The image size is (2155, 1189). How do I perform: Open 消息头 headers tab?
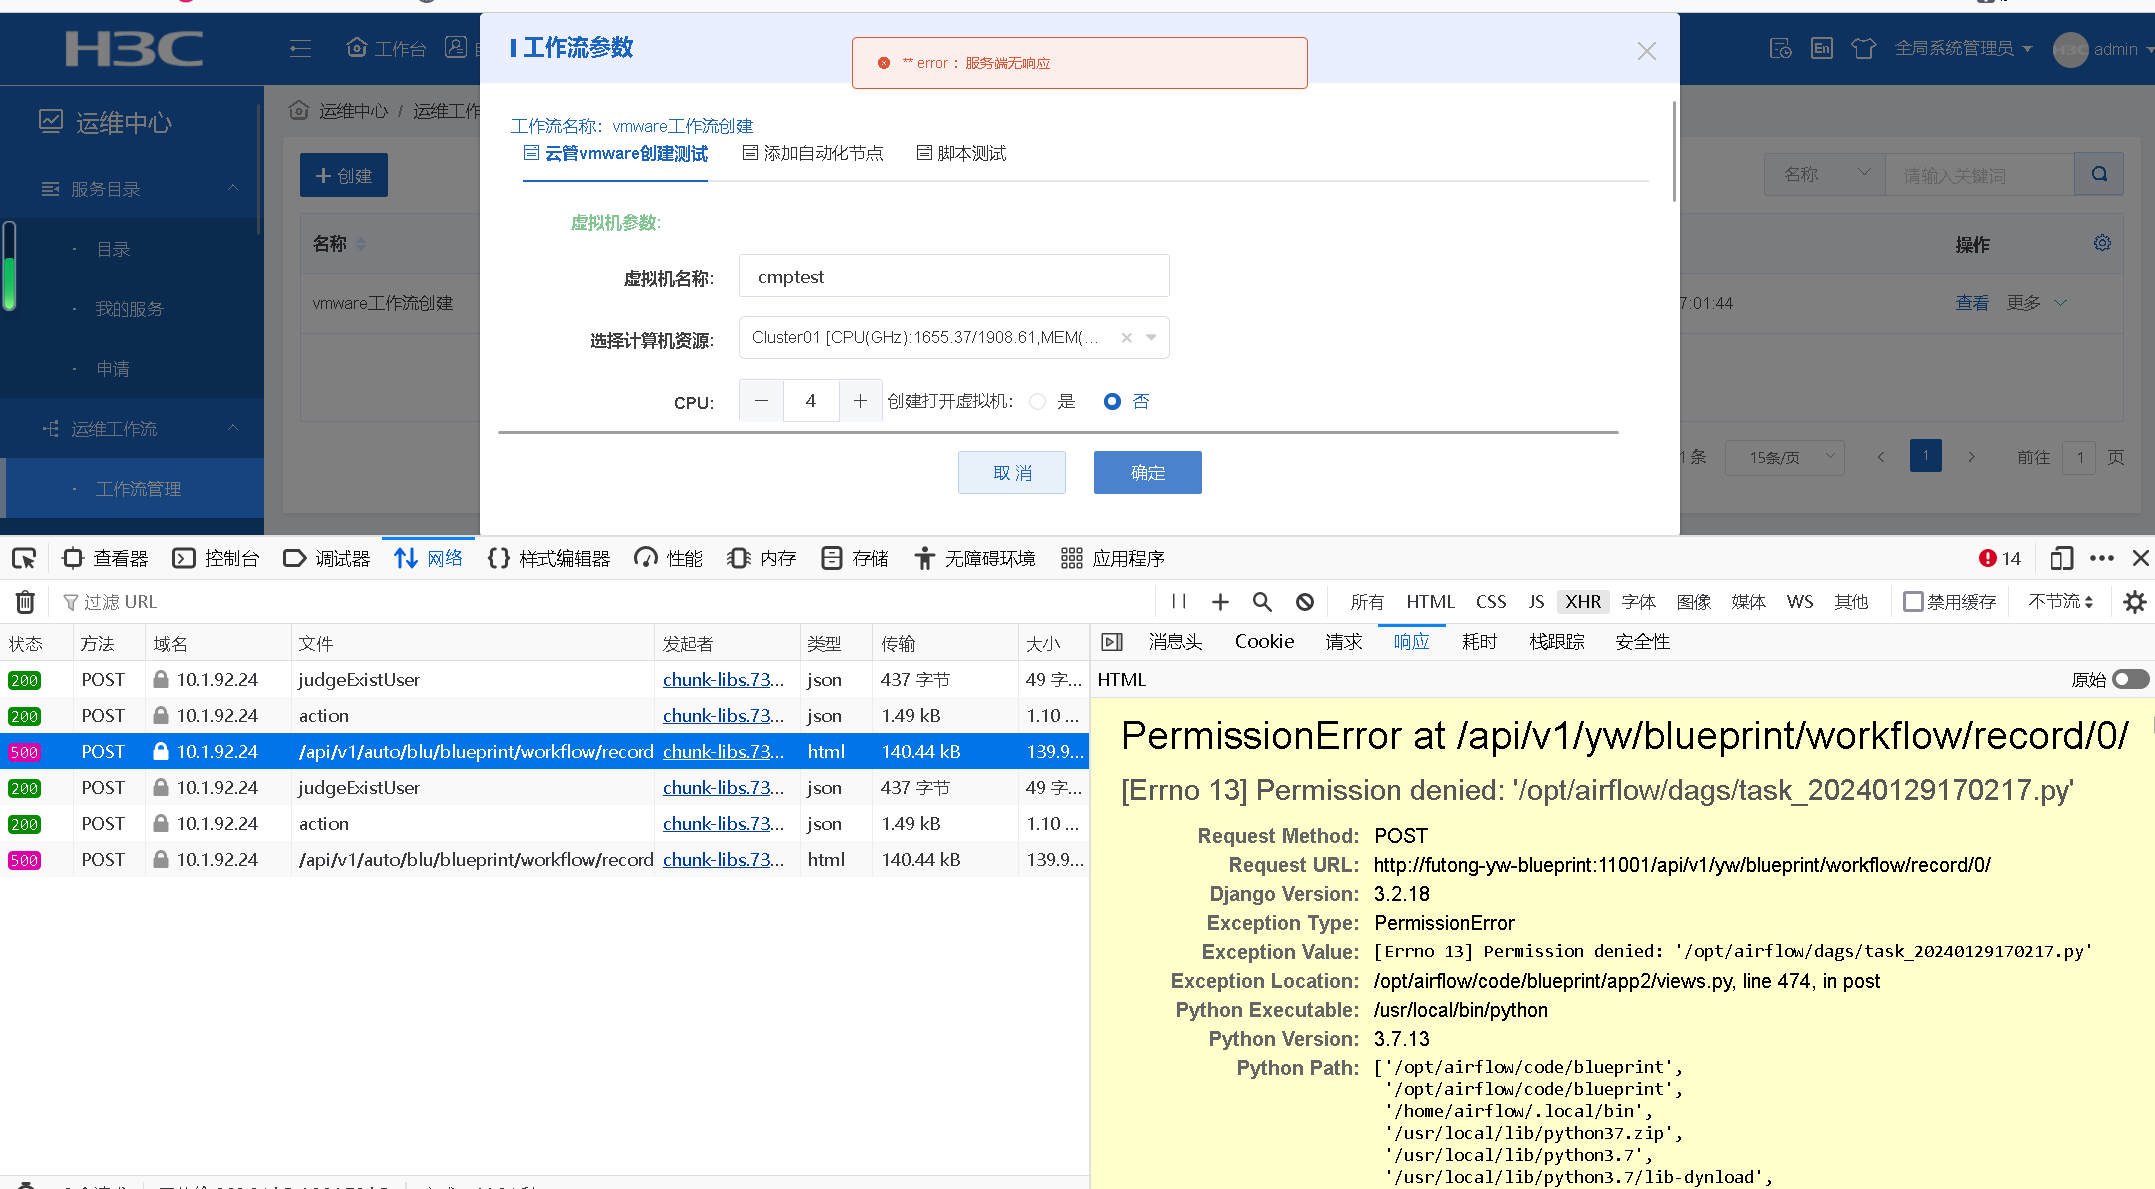(x=1175, y=642)
